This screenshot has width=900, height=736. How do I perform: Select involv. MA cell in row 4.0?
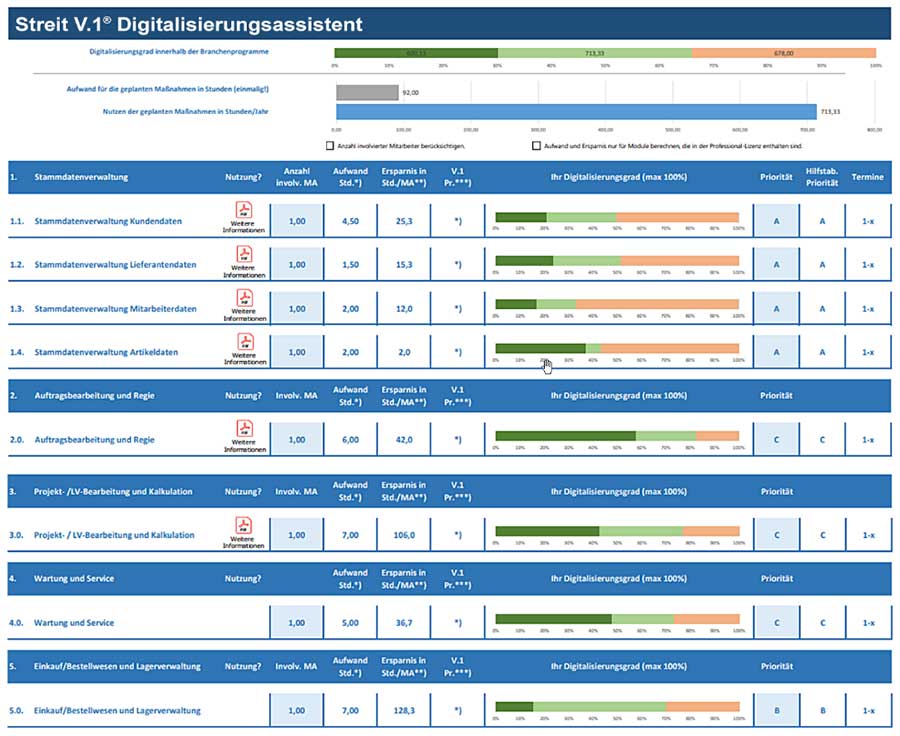[297, 622]
